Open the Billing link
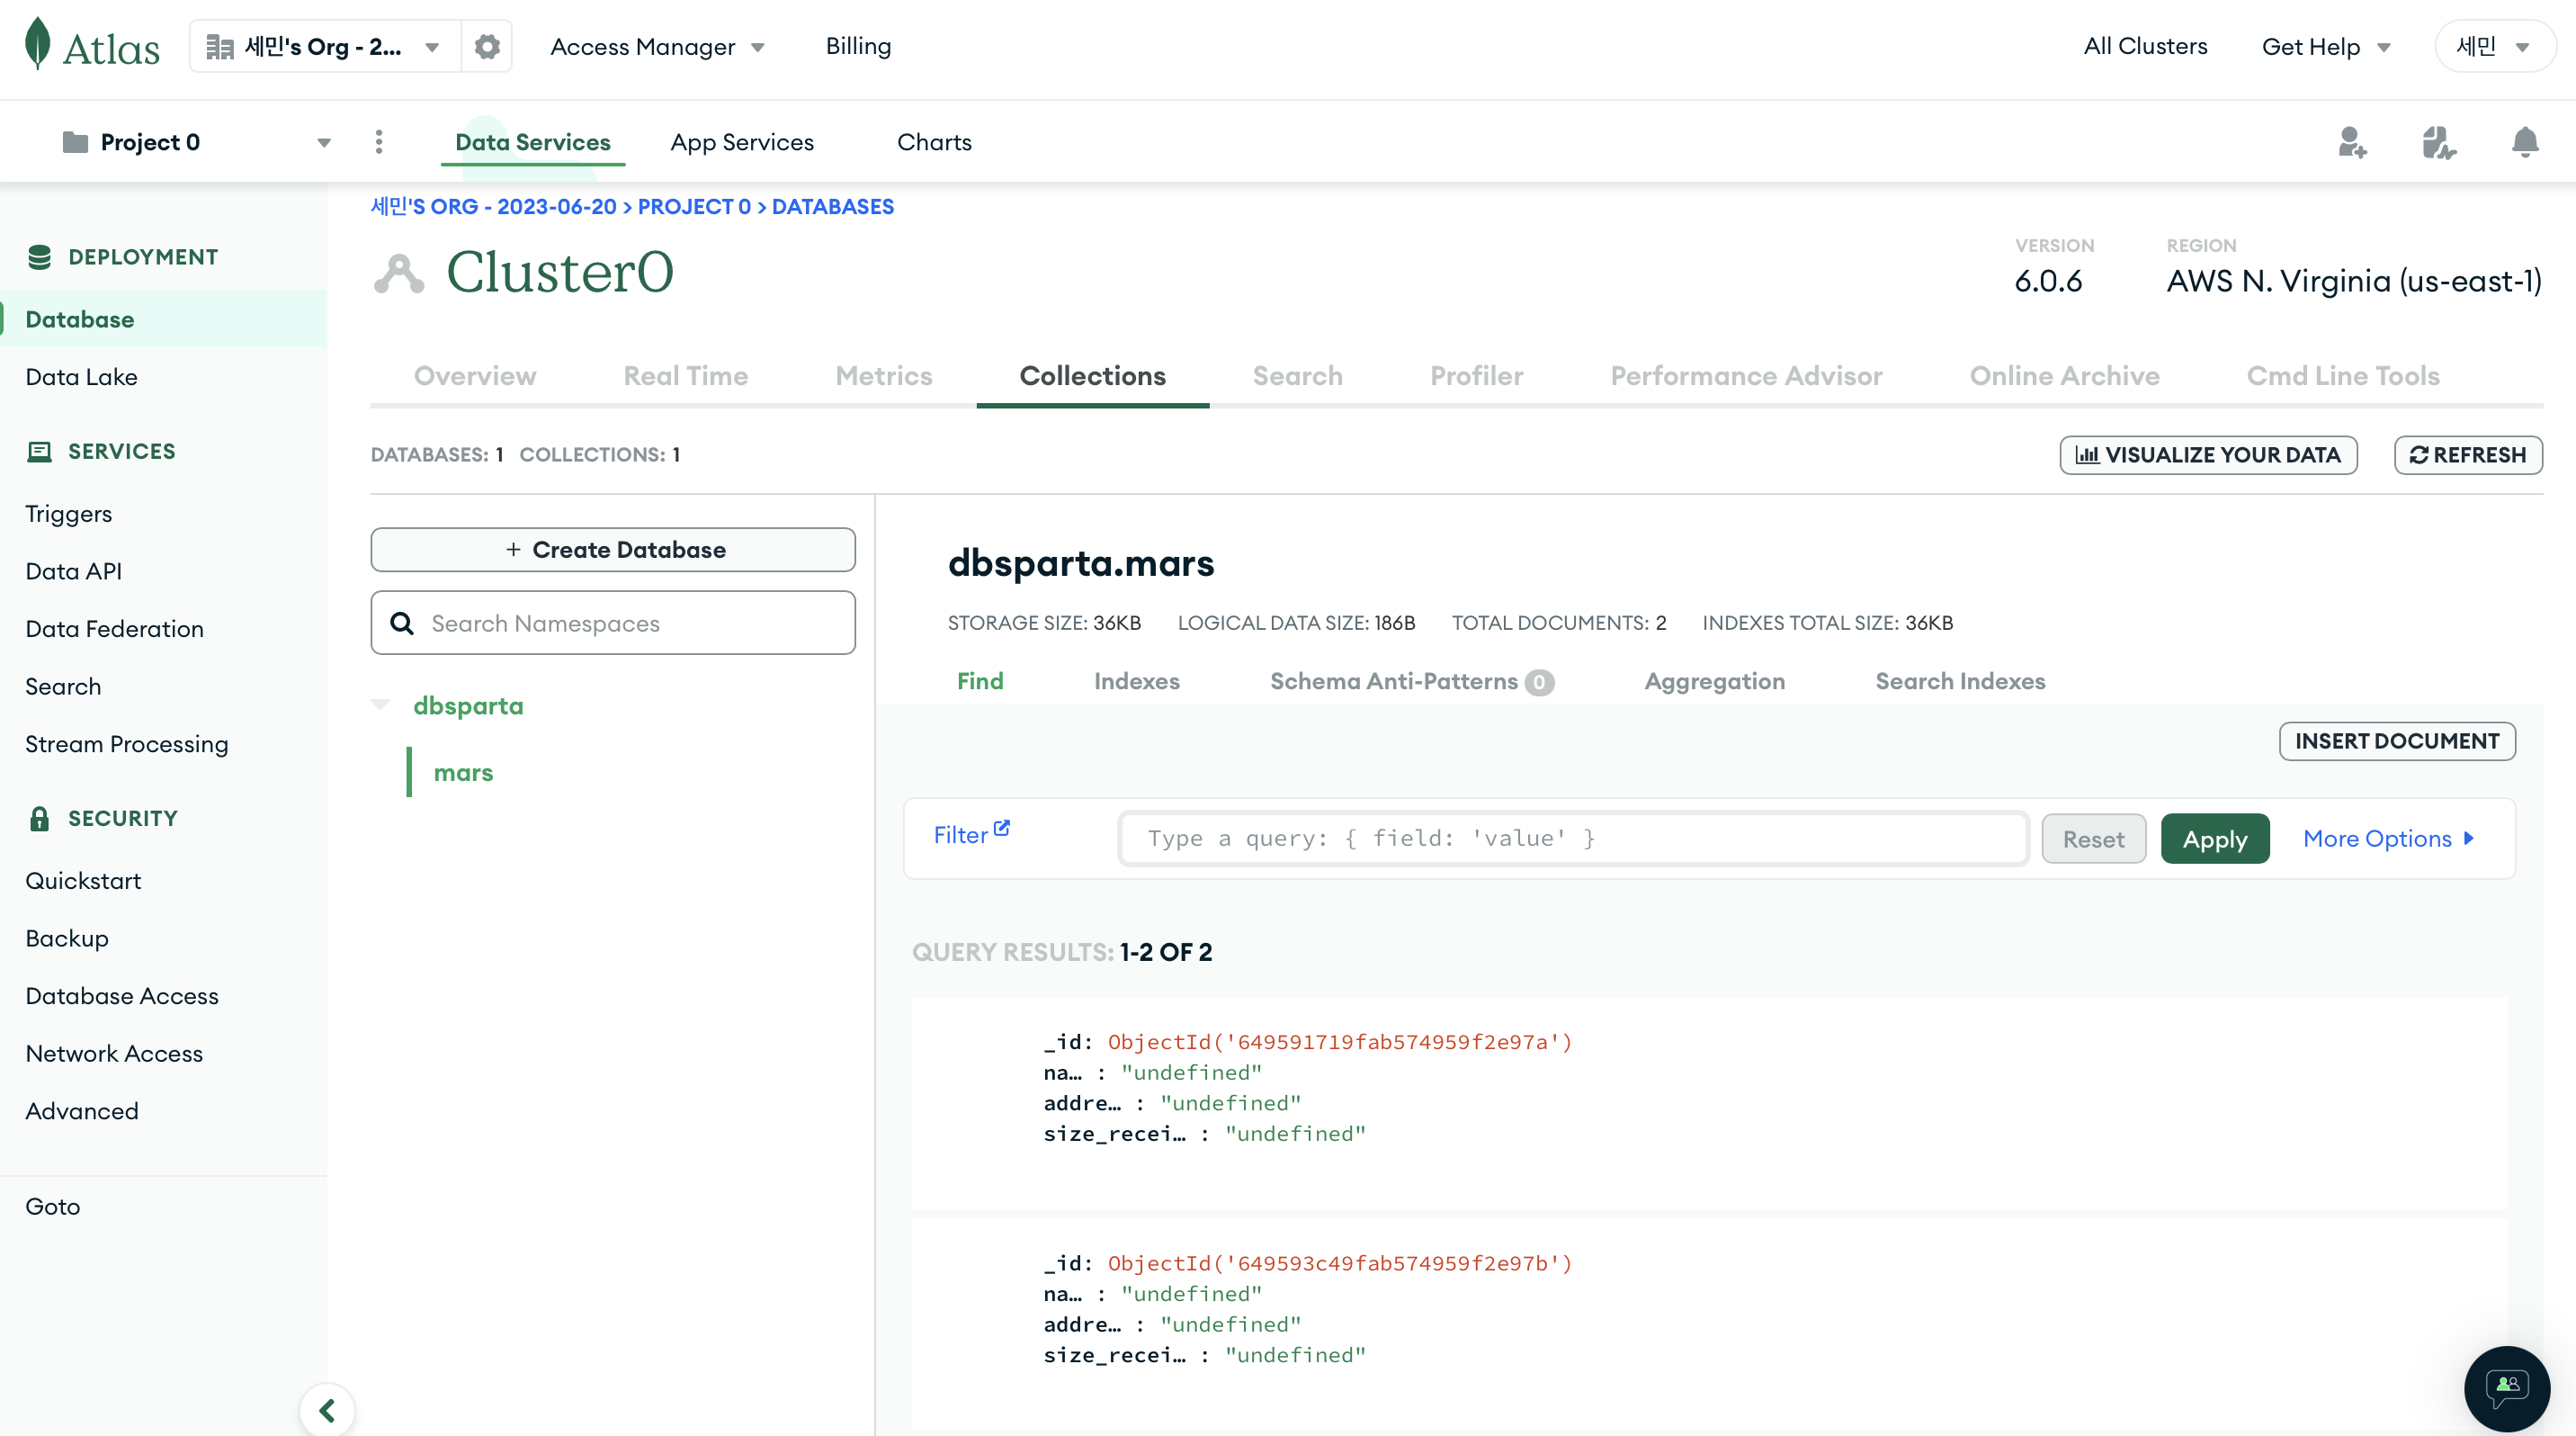Viewport: 2576px width, 1436px height. pyautogui.click(x=858, y=46)
